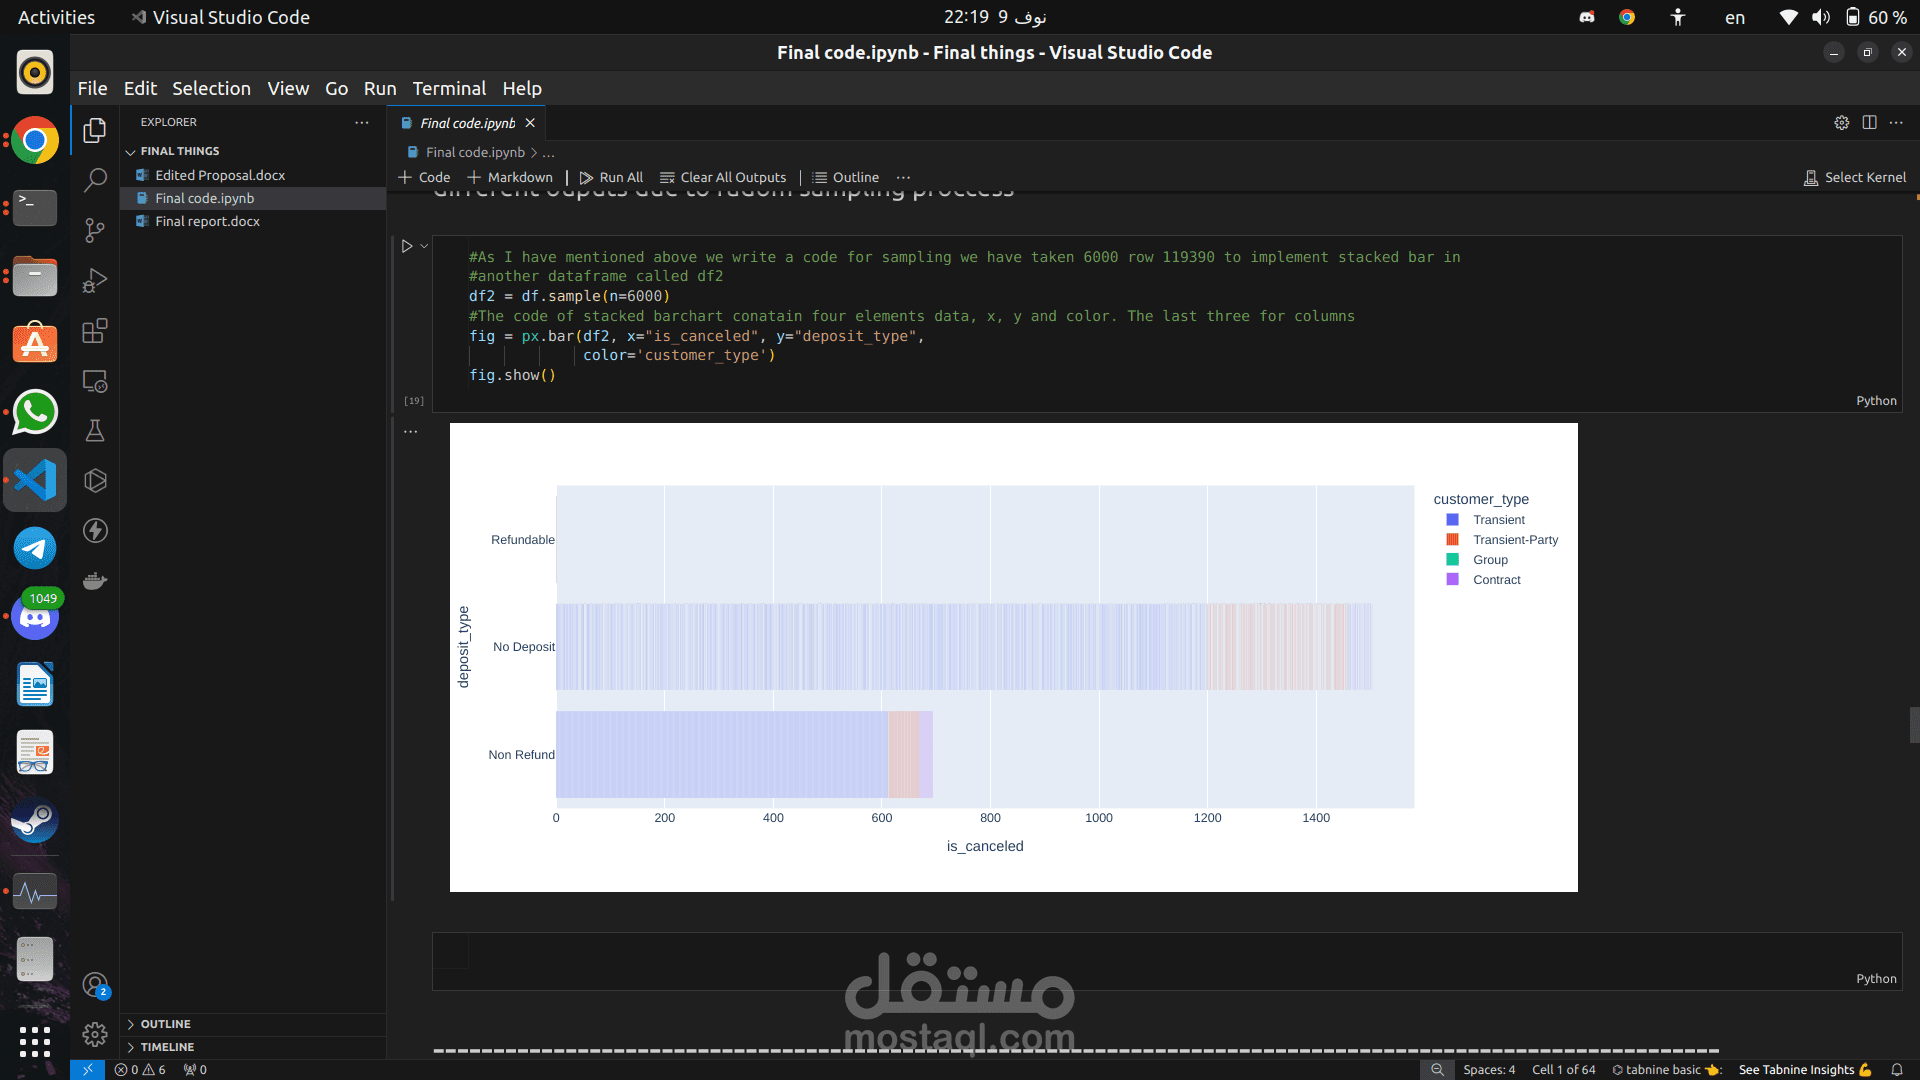Open the Search view in activity bar
This screenshot has width=1920, height=1080.
coord(95,180)
